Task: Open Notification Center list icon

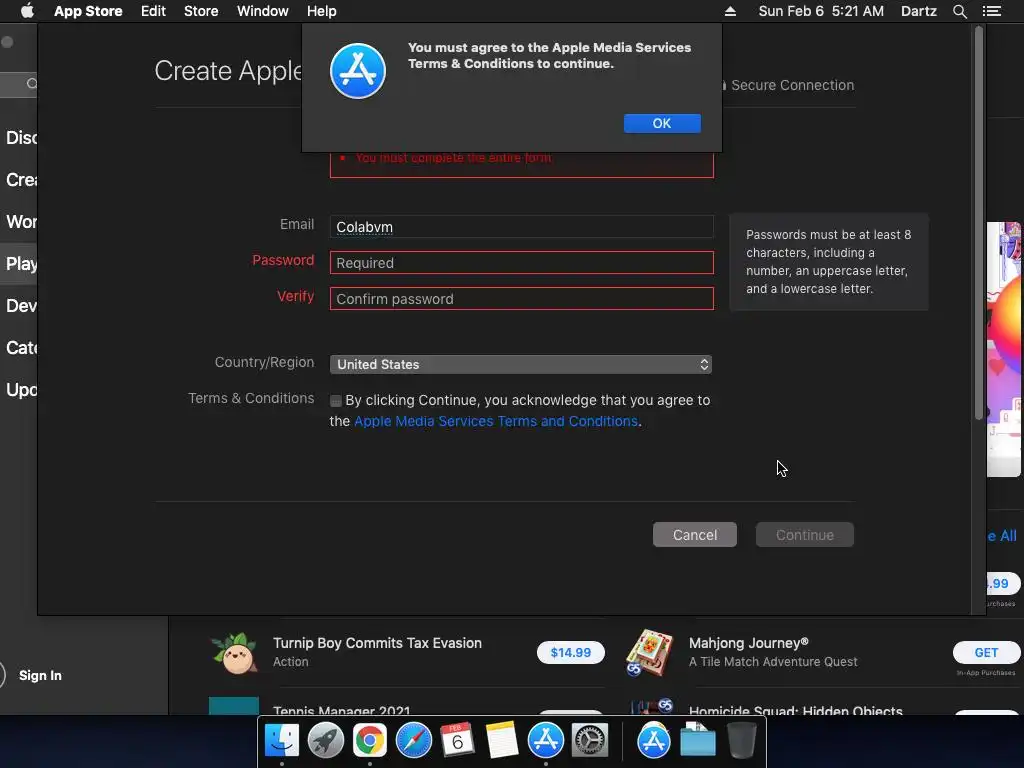Action: 991,11
